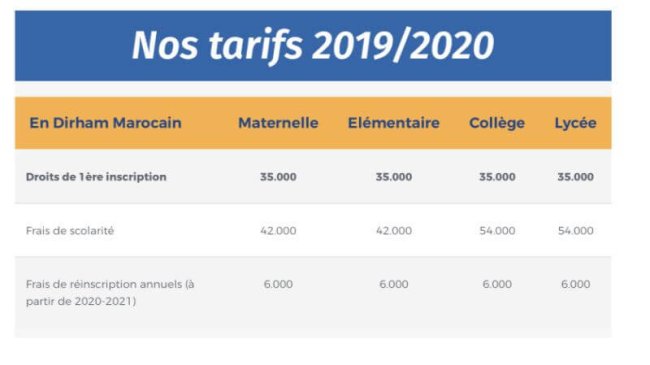Click the Collège column header
650x365 pixels.
[x=497, y=123]
